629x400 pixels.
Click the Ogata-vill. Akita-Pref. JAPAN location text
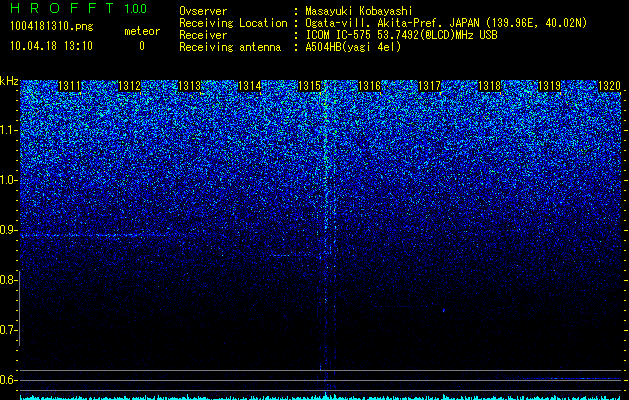point(446,23)
